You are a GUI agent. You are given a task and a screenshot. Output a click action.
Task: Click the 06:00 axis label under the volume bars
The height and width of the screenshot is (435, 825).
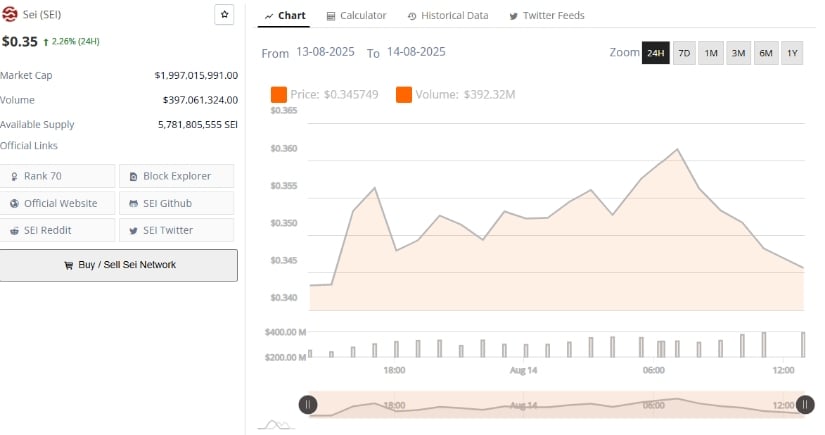point(653,370)
